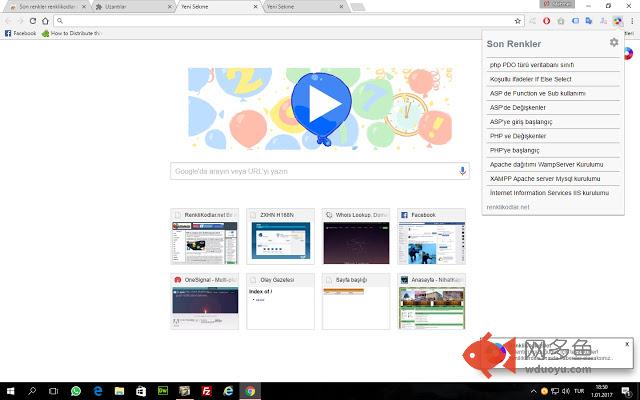Open a new browser tab
The width and height of the screenshot is (640, 400).
point(358,7)
